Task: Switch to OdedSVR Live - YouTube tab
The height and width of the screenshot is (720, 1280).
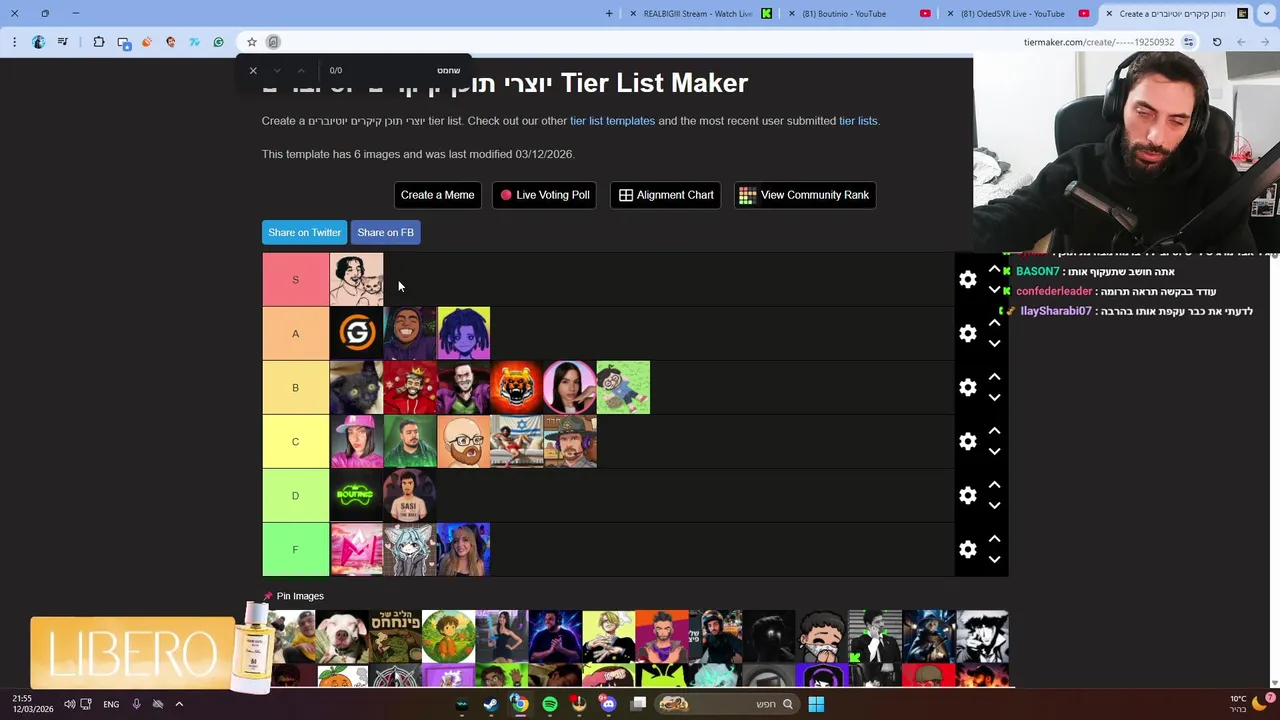Action: (1018, 14)
